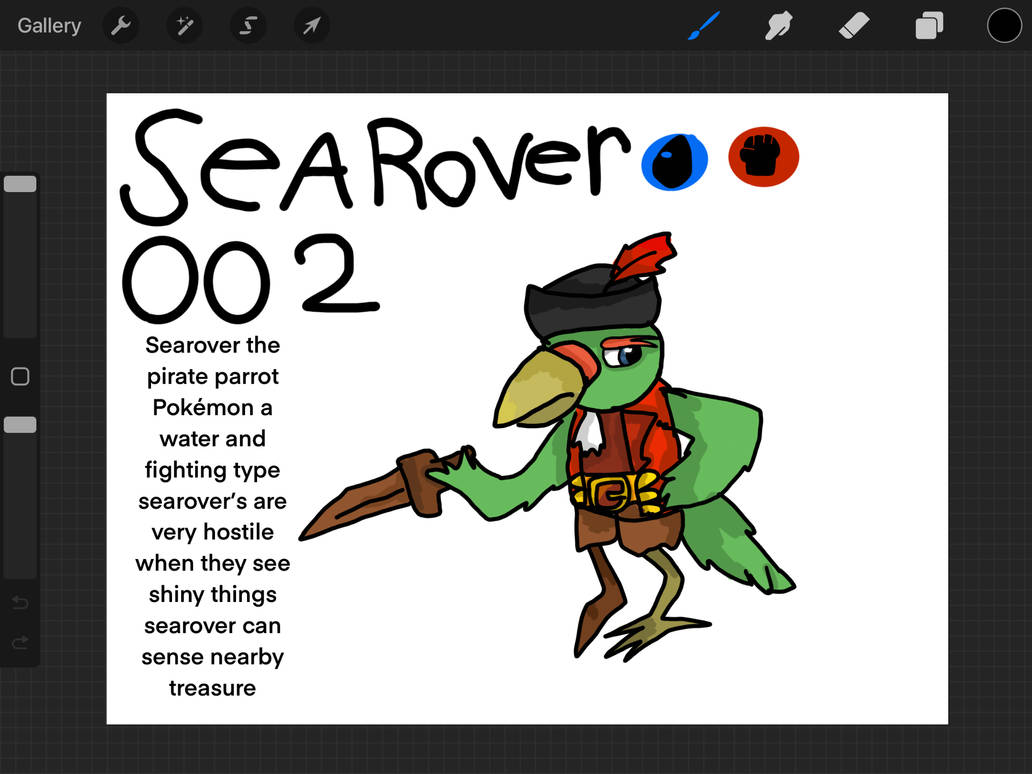Click the line "very hostile"
1032x774 pixels.
coord(213,532)
